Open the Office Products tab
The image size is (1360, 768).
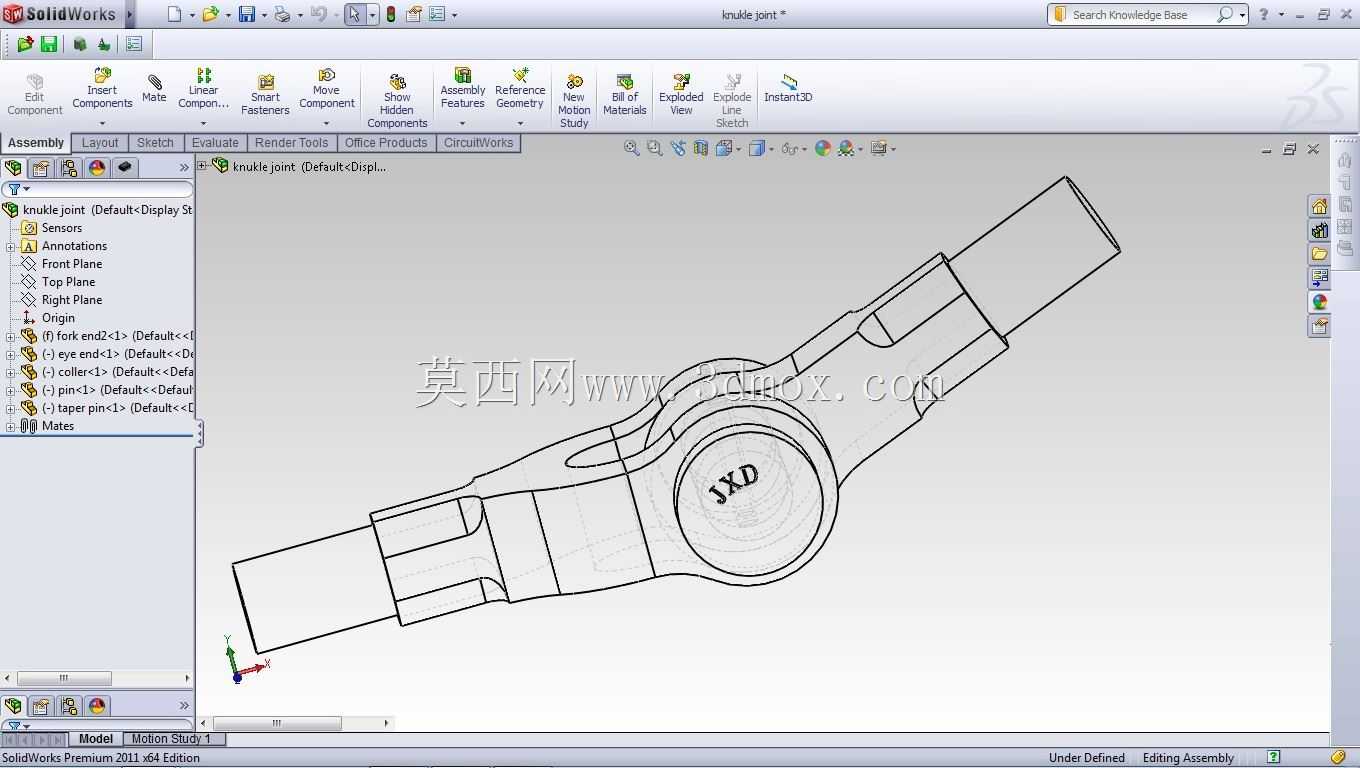pos(386,143)
